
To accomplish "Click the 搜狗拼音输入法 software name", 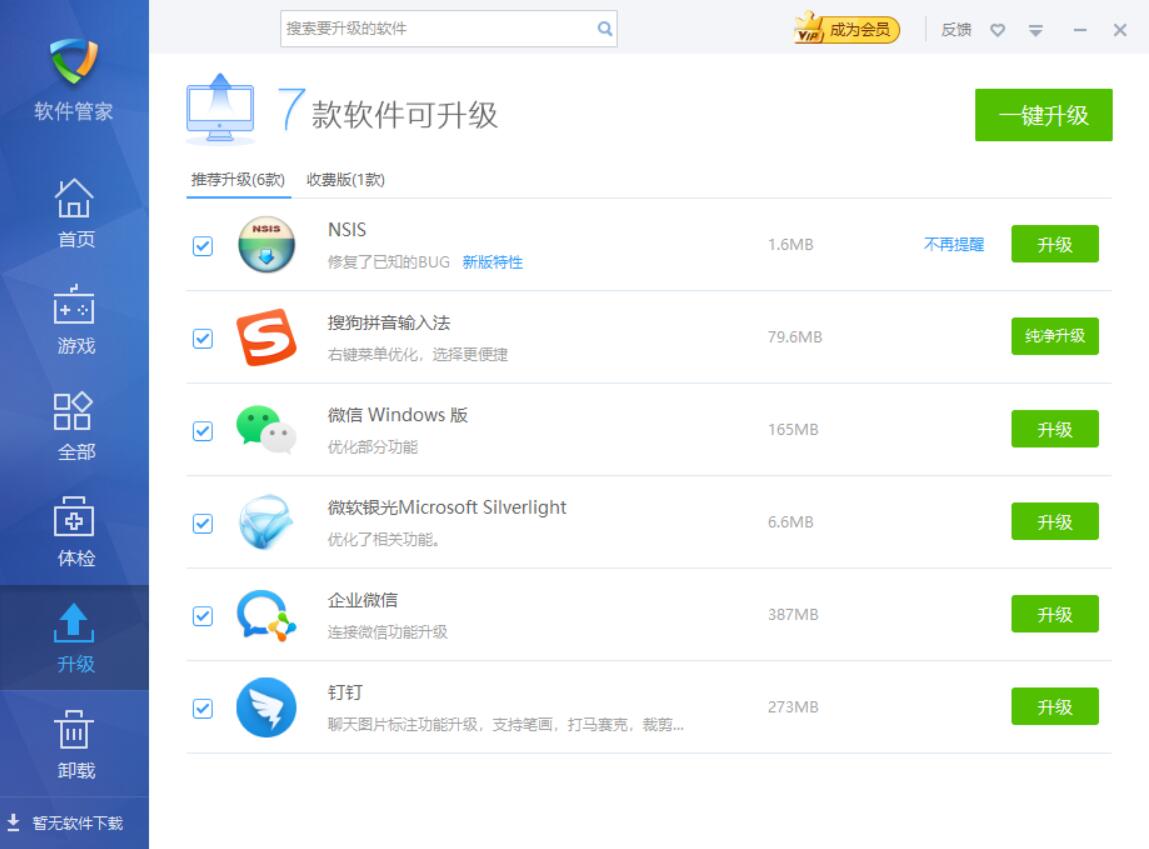I will click(389, 323).
